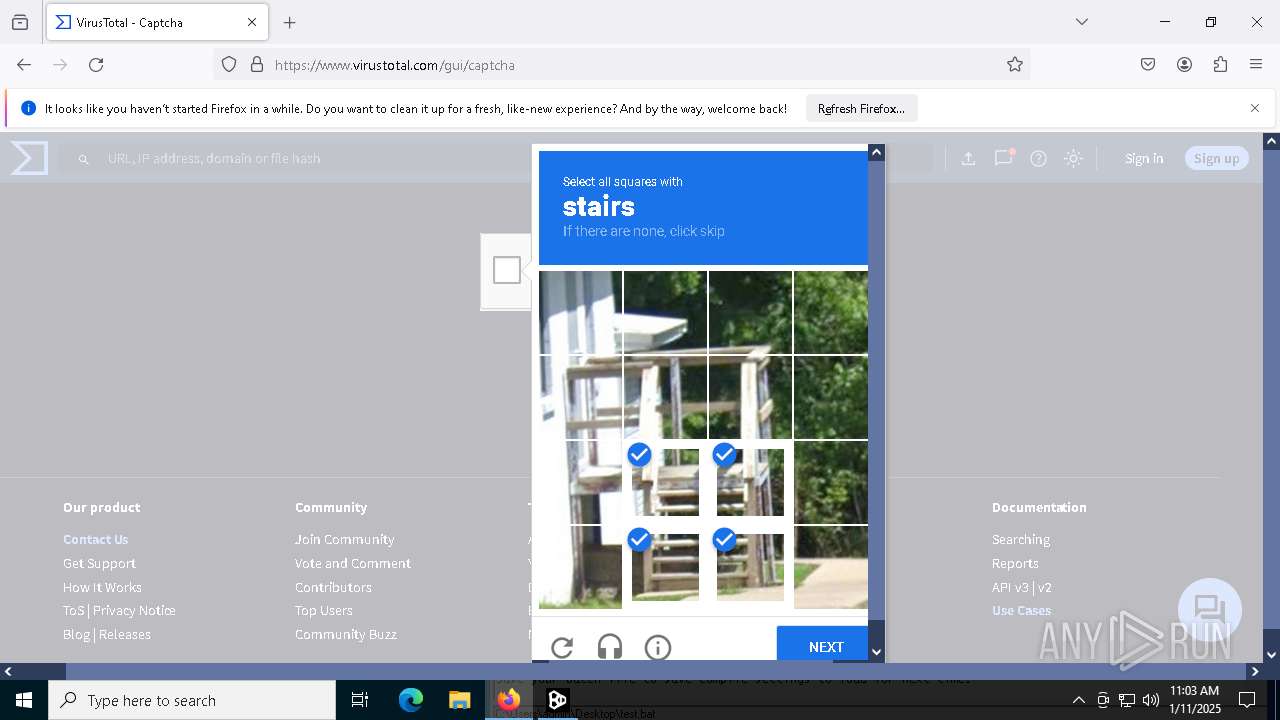
Task: Click the VirusTotal logo icon
Action: 29,158
